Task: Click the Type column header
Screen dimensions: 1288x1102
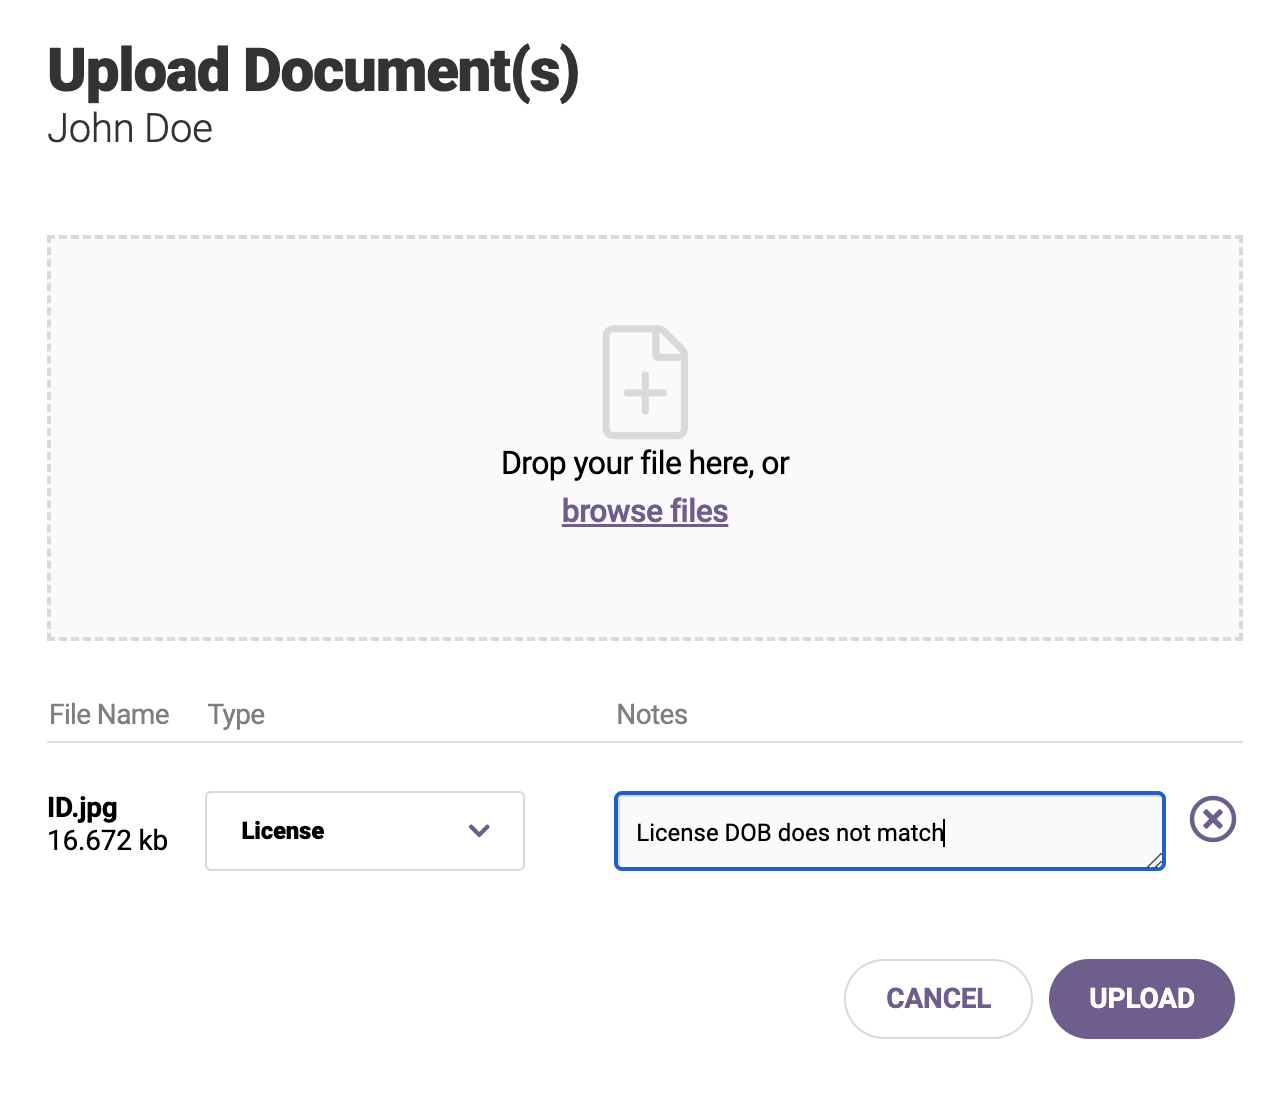Action: (x=236, y=715)
